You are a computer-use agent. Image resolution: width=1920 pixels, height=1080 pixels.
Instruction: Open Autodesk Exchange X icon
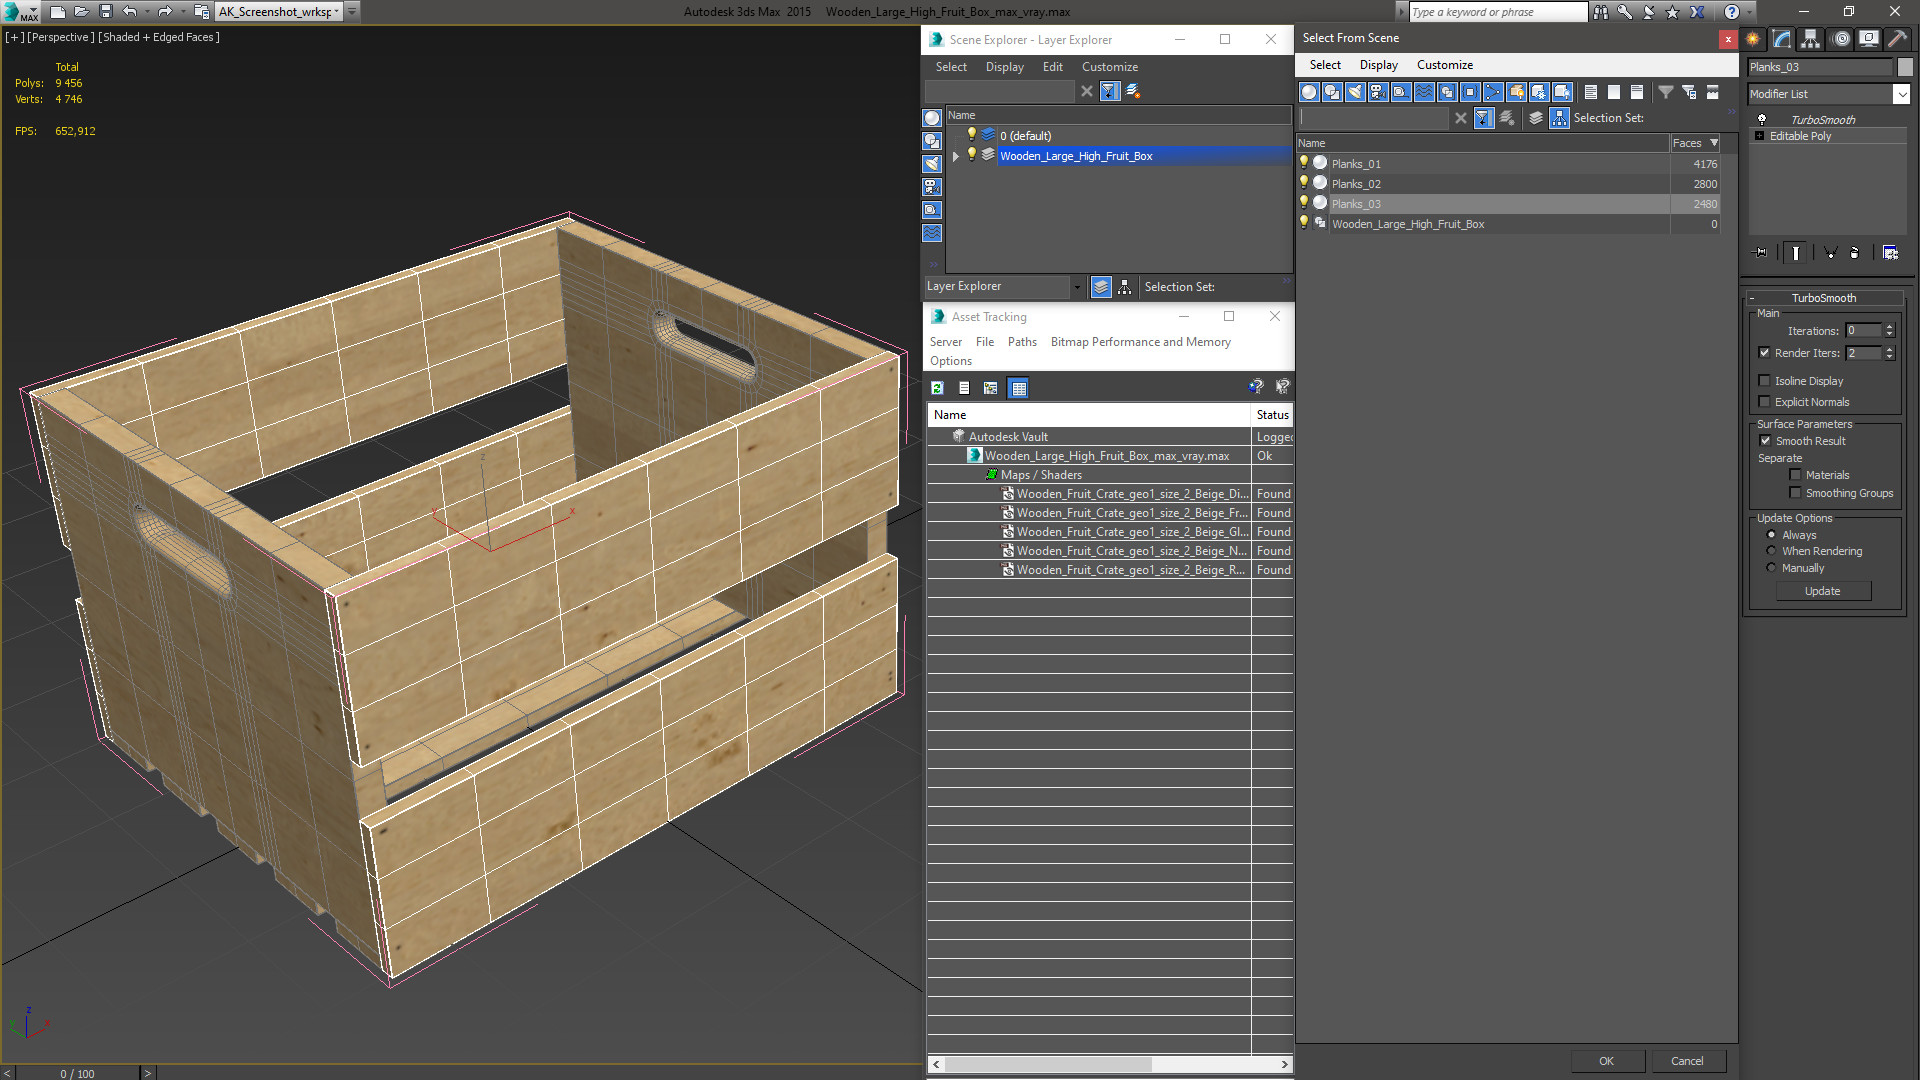(x=1697, y=12)
